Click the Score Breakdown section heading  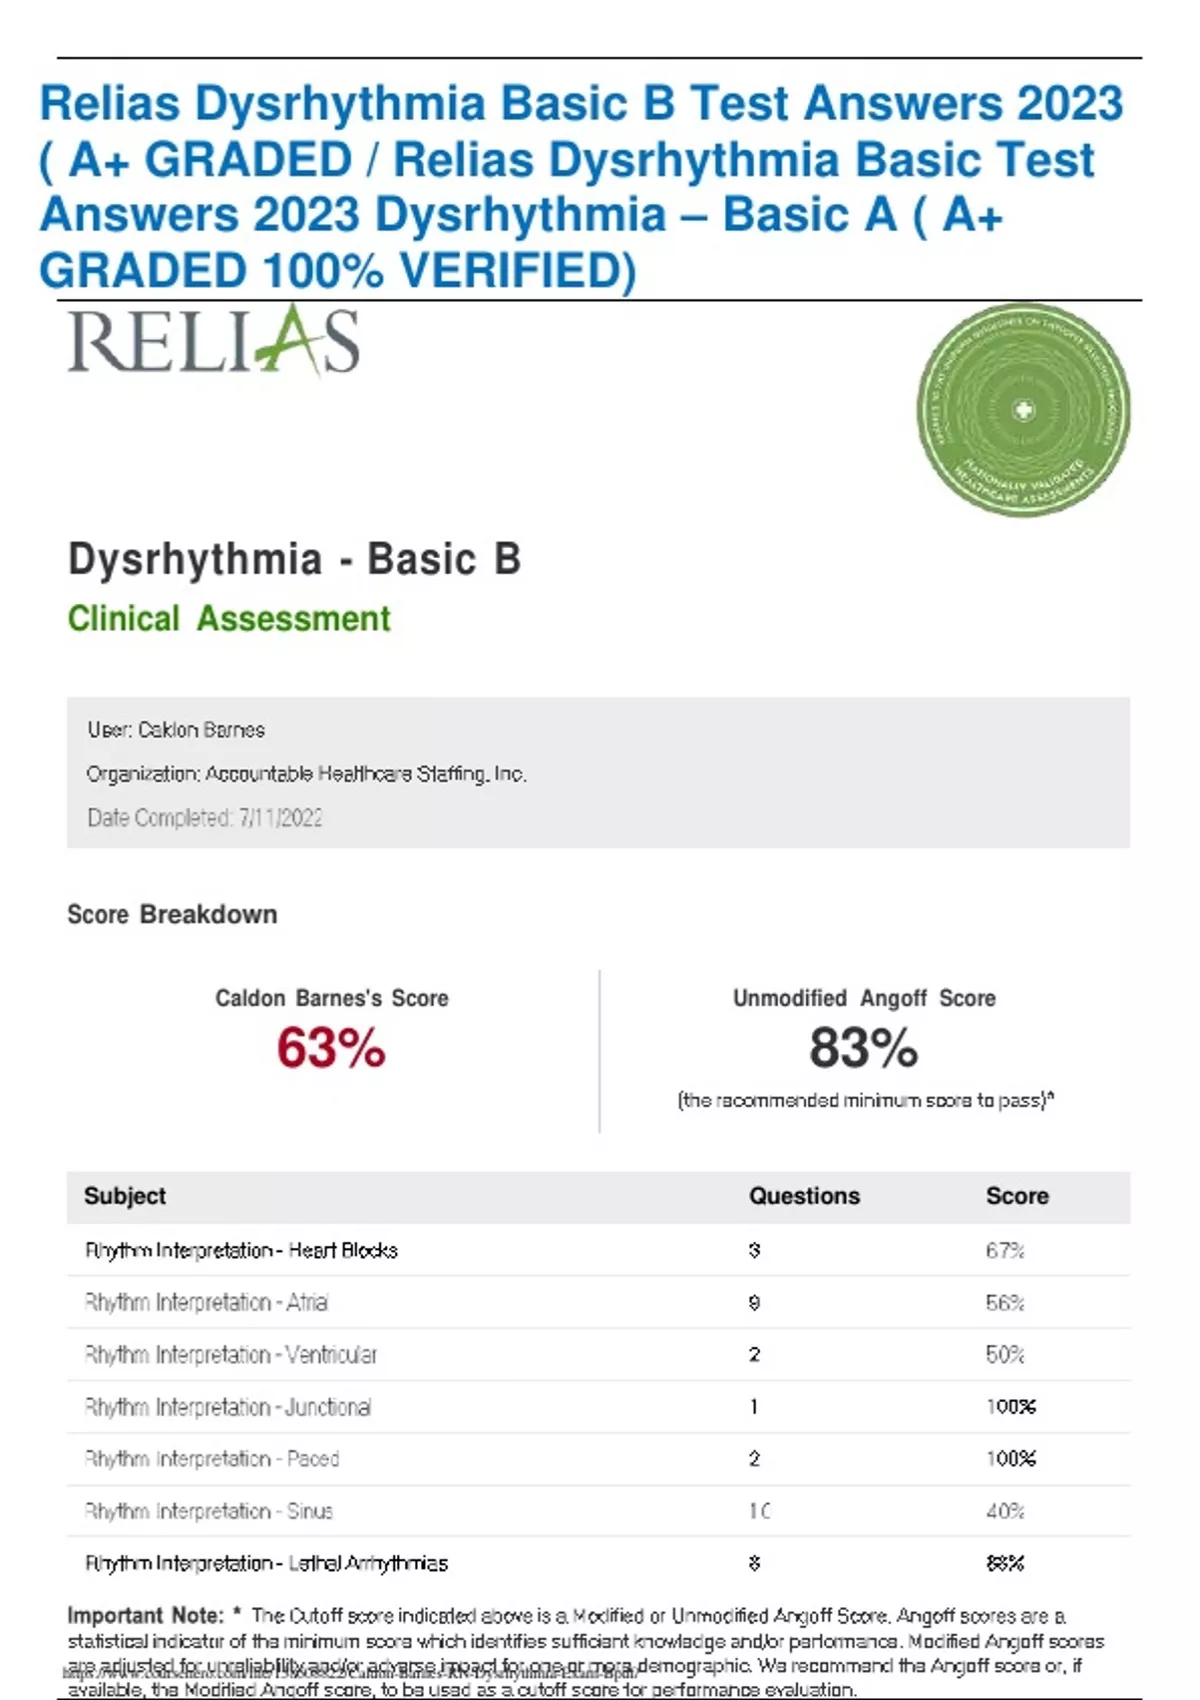click(x=172, y=915)
